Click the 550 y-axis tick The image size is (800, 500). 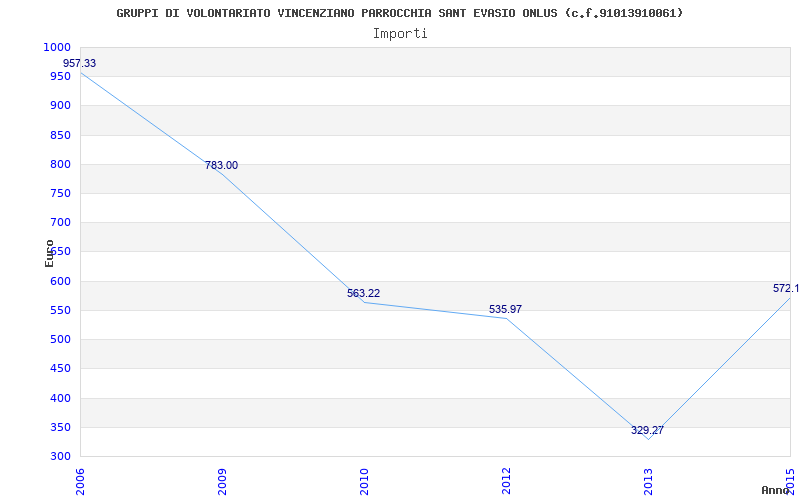click(60, 310)
